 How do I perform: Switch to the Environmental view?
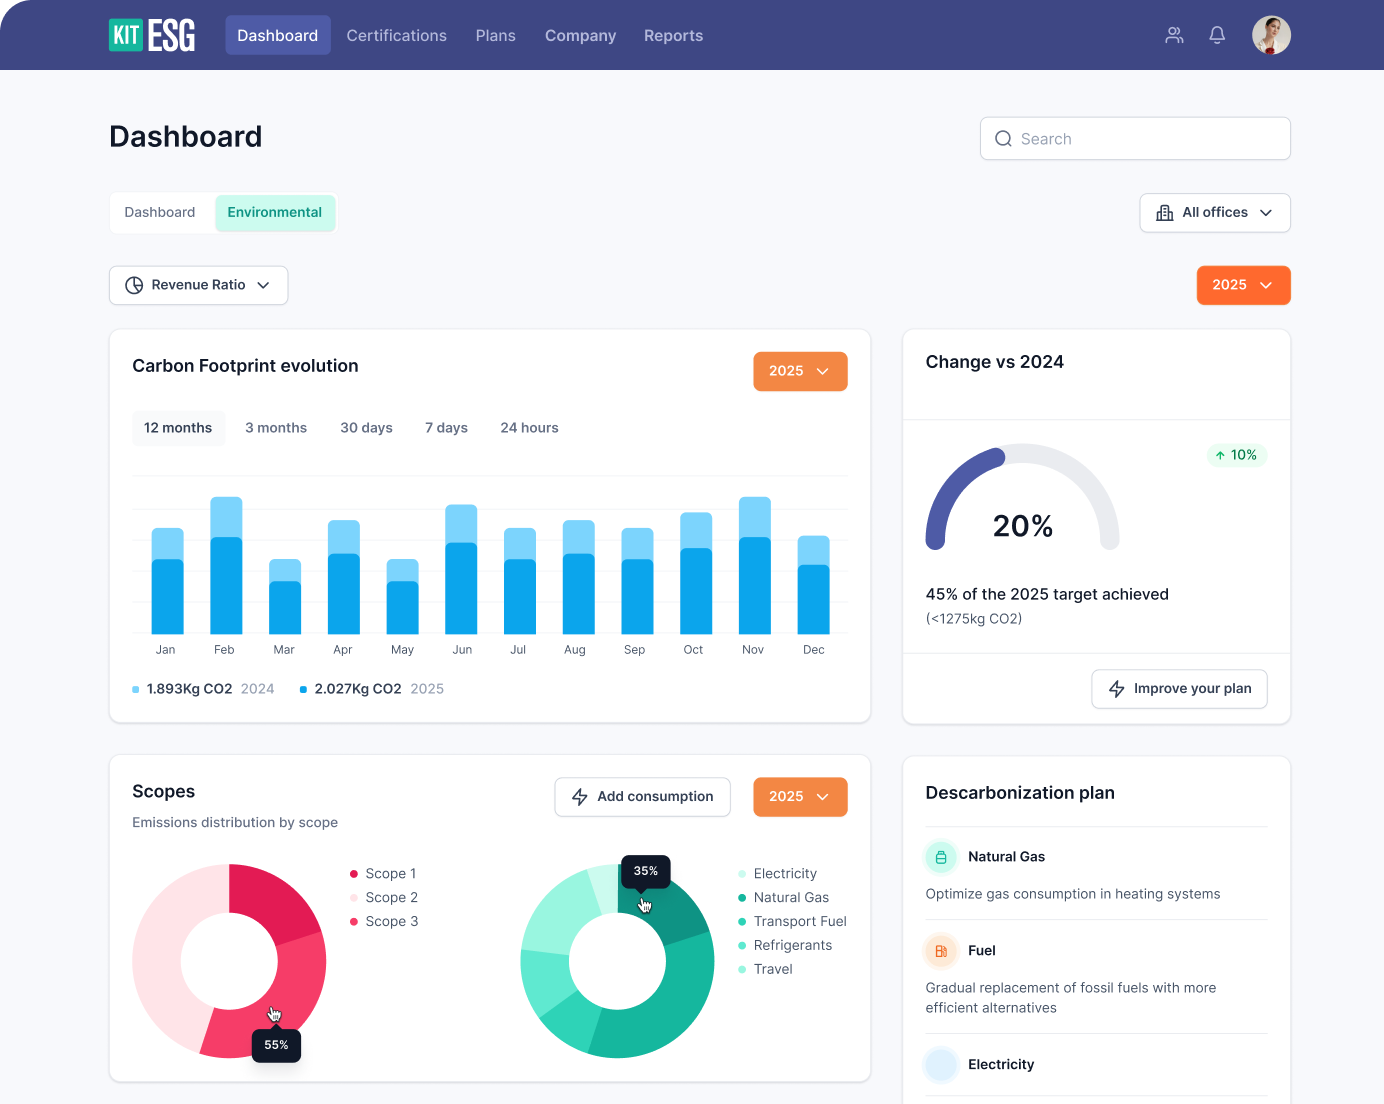coord(274,212)
